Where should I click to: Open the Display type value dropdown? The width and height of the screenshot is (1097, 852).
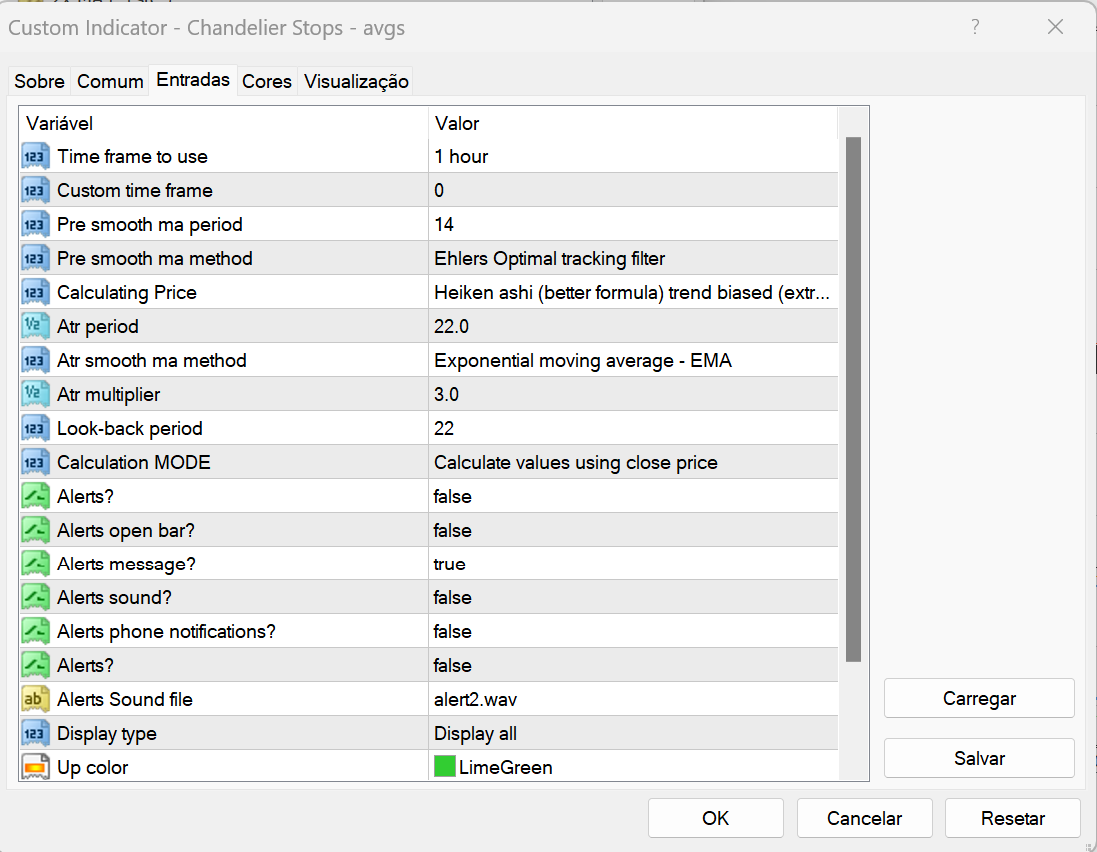click(x=632, y=734)
